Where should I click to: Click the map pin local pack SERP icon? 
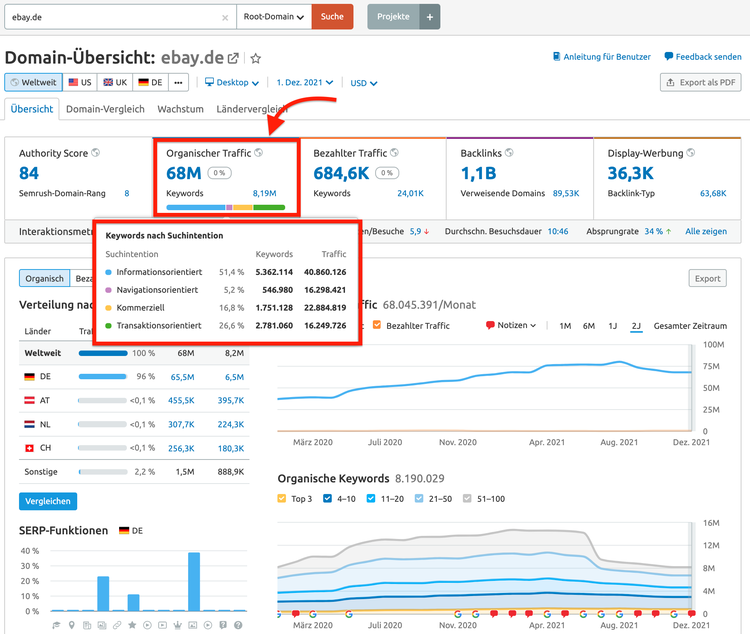[72, 625]
